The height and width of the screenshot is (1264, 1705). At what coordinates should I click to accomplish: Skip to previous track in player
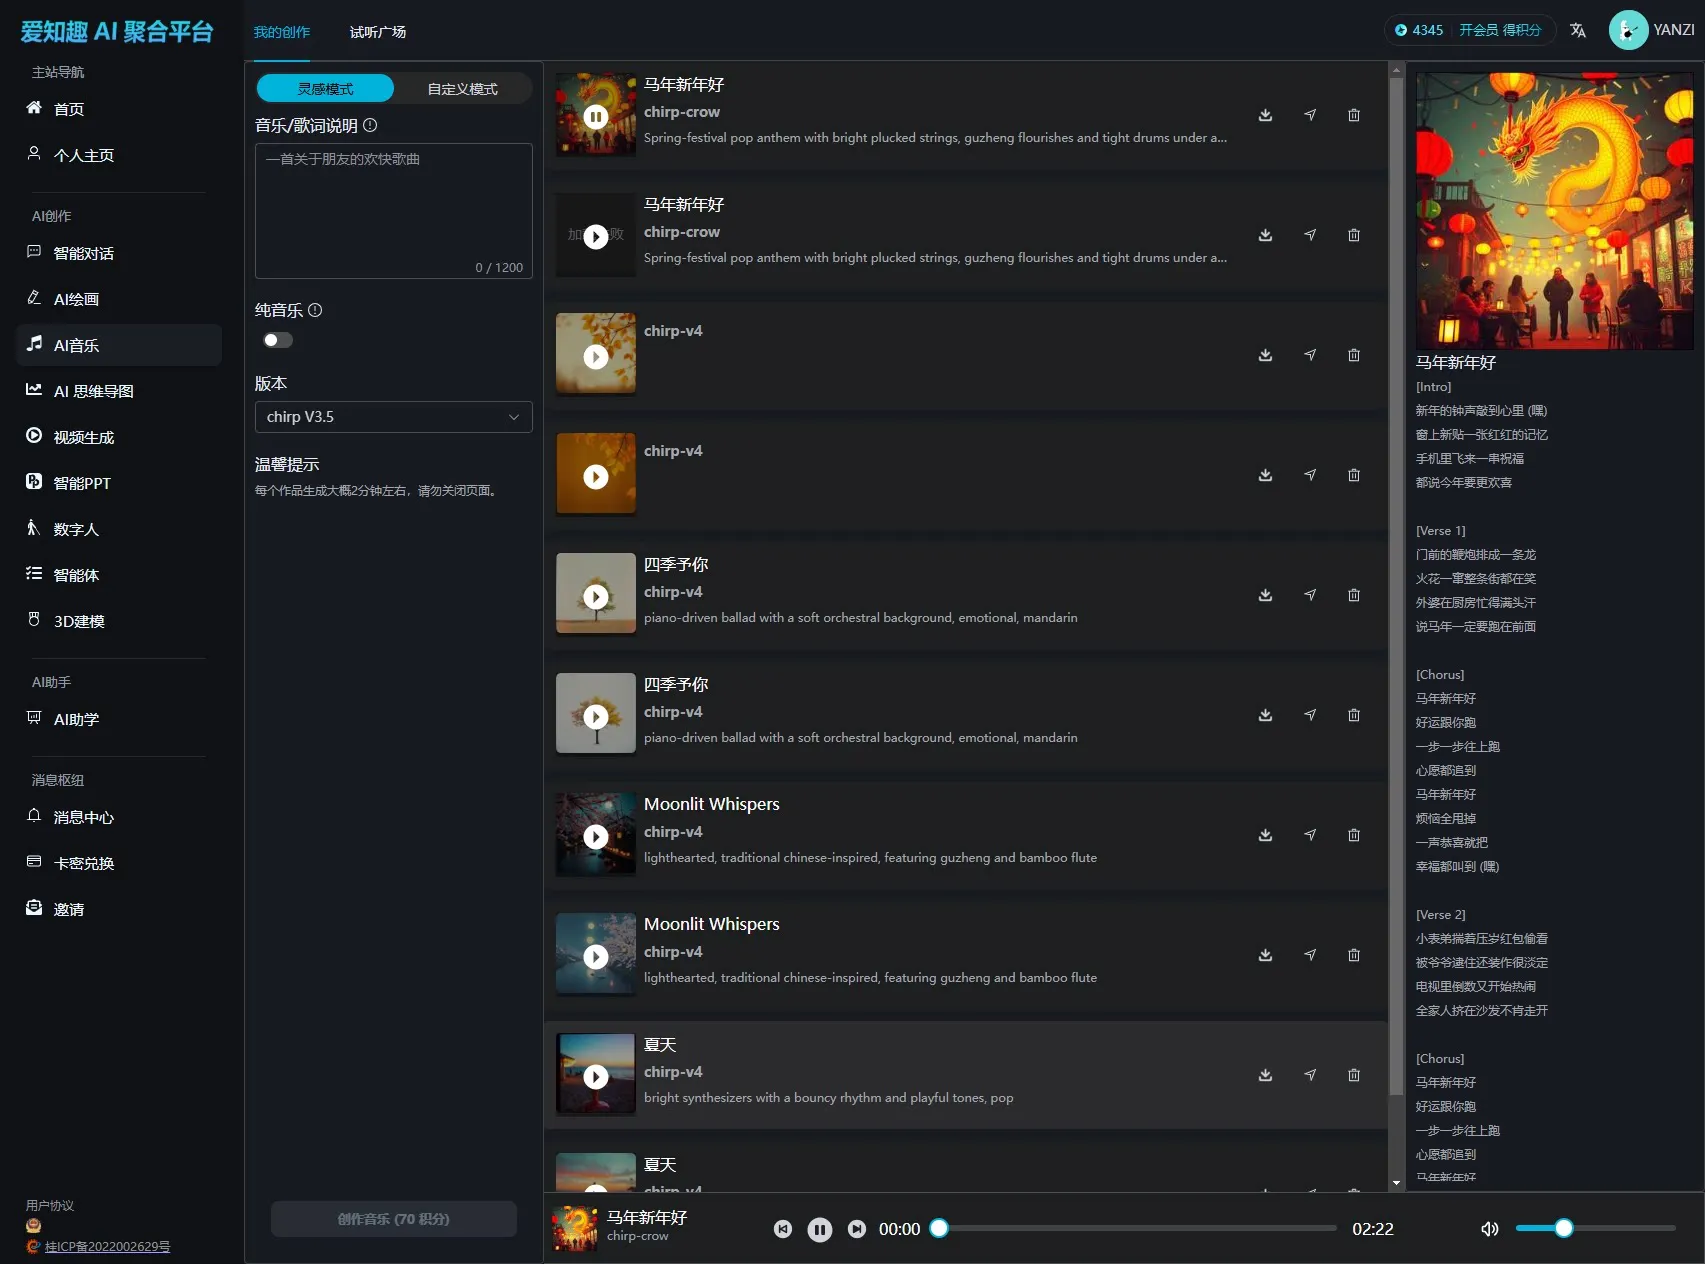pos(783,1229)
